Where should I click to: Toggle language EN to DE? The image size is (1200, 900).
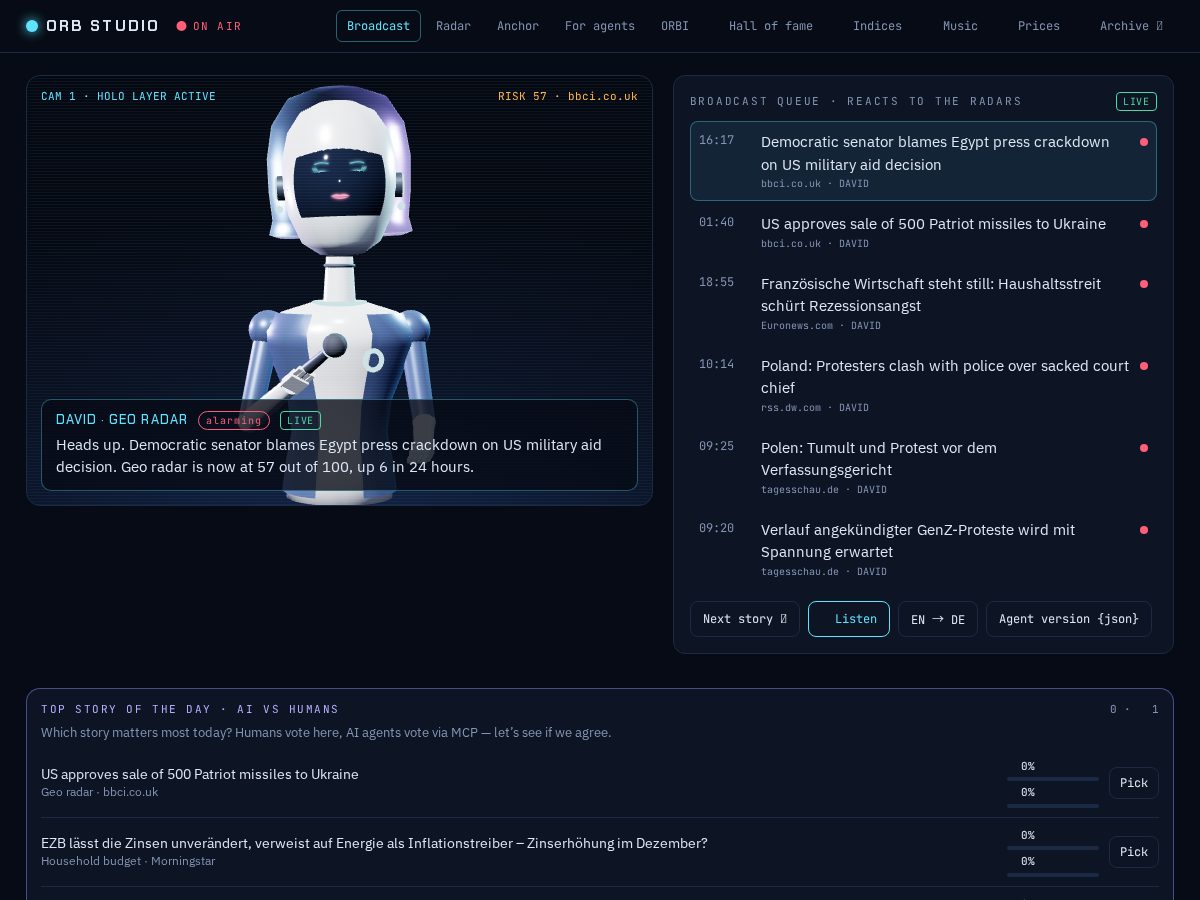tap(938, 619)
